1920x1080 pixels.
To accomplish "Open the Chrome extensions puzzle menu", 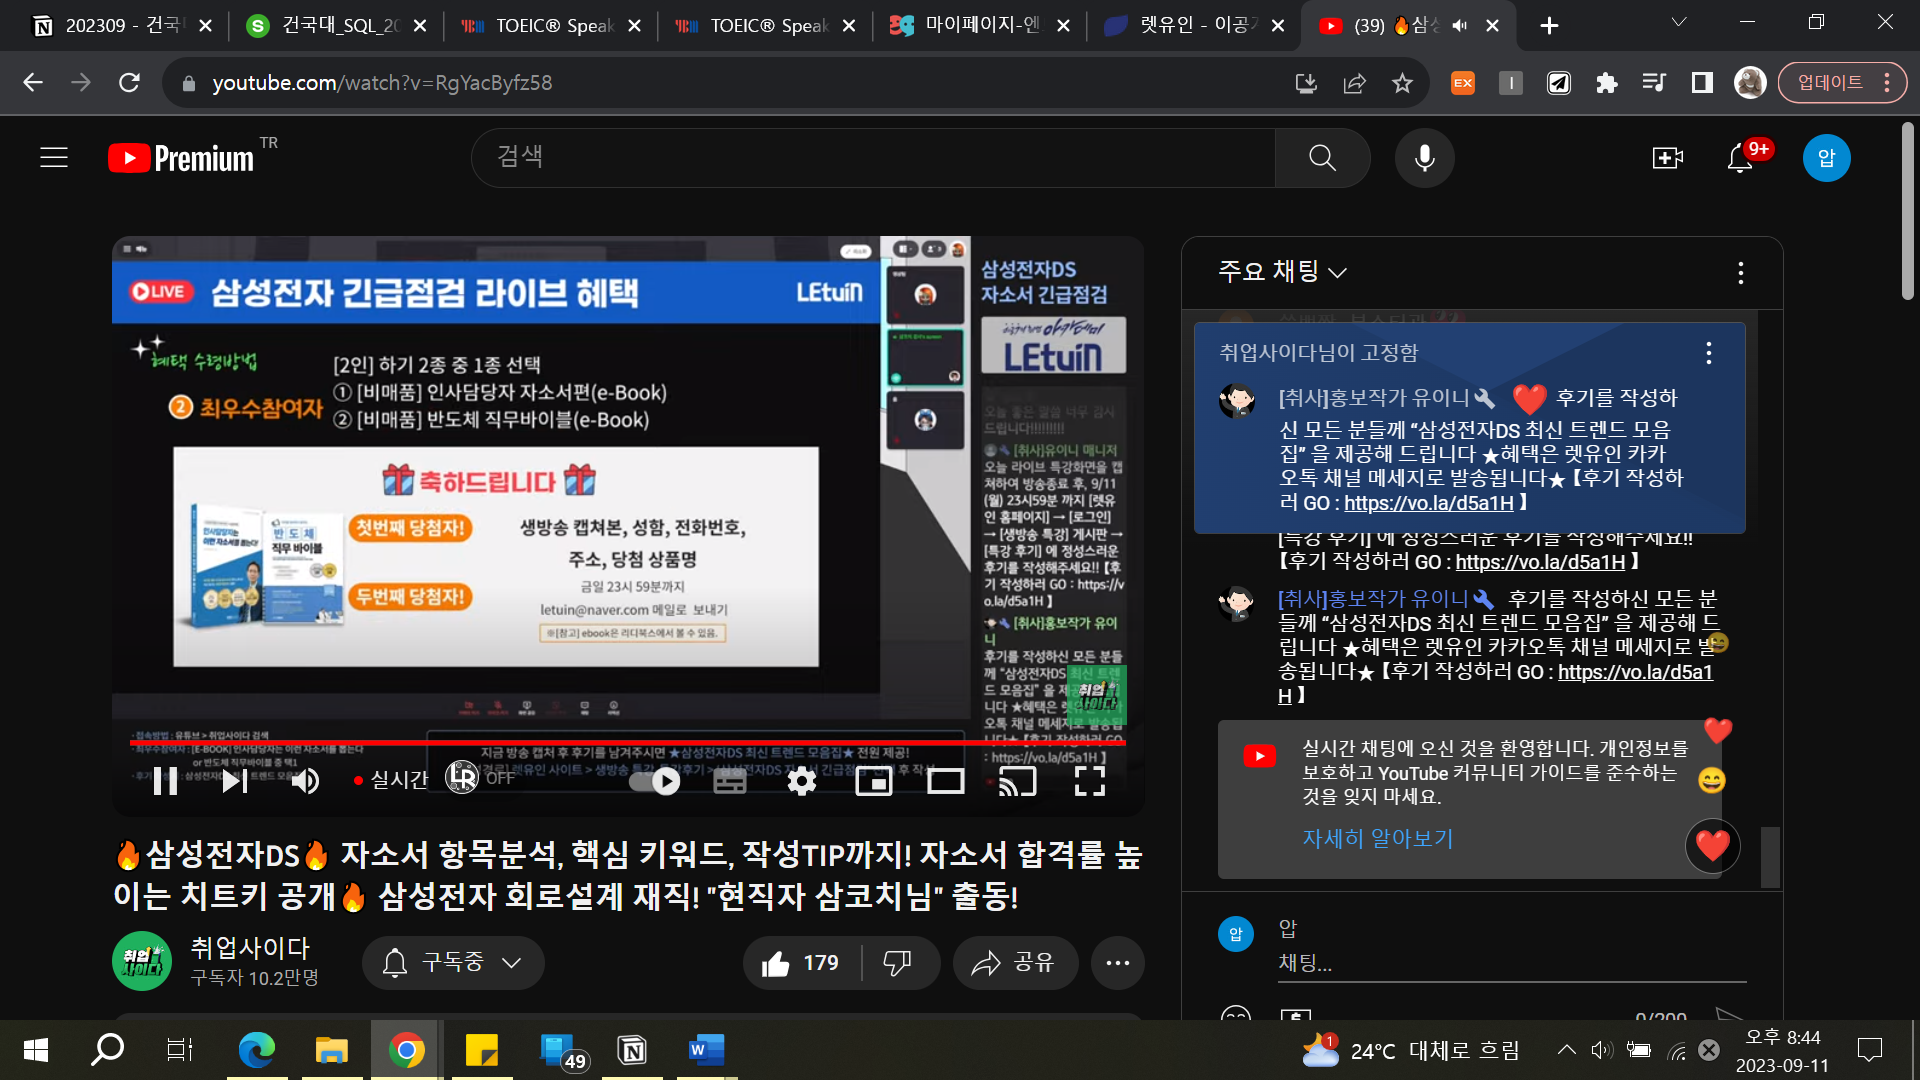I will (x=1606, y=83).
